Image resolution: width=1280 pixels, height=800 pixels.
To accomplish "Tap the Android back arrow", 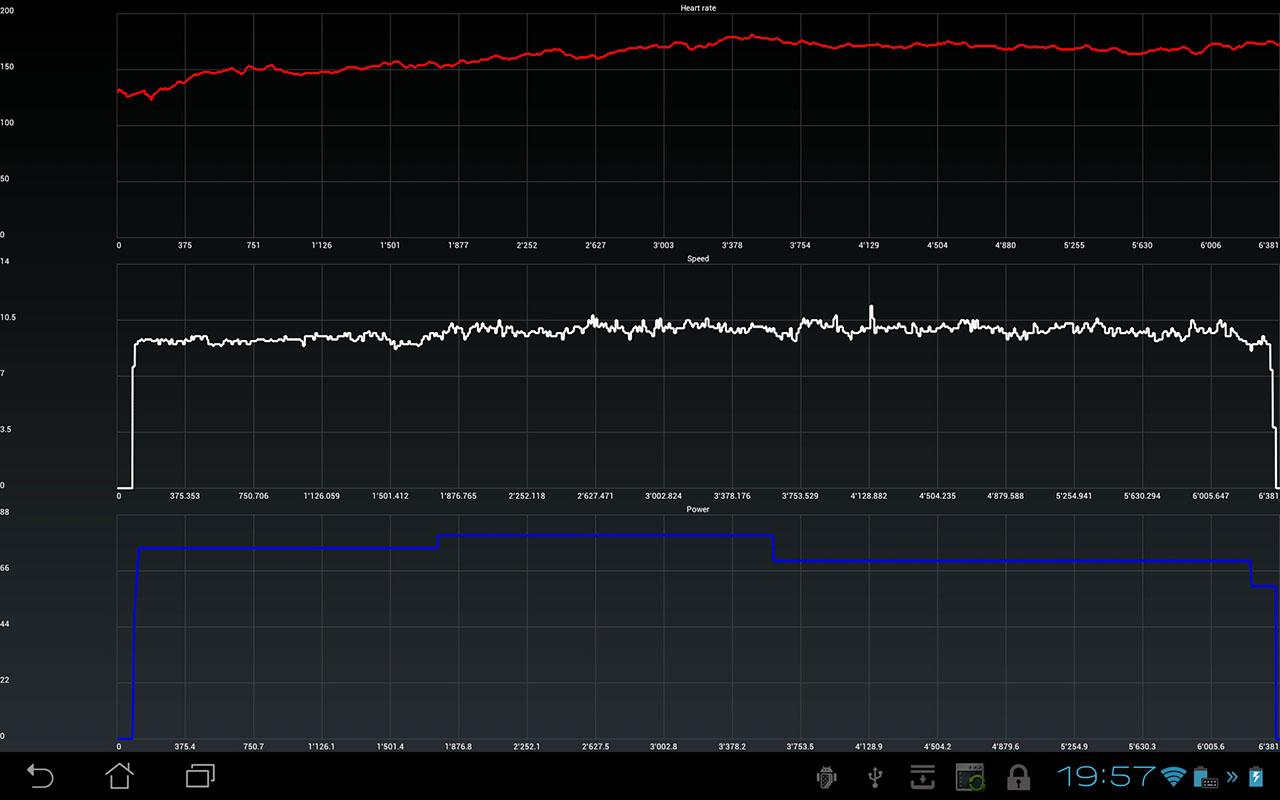I will click(x=40, y=776).
